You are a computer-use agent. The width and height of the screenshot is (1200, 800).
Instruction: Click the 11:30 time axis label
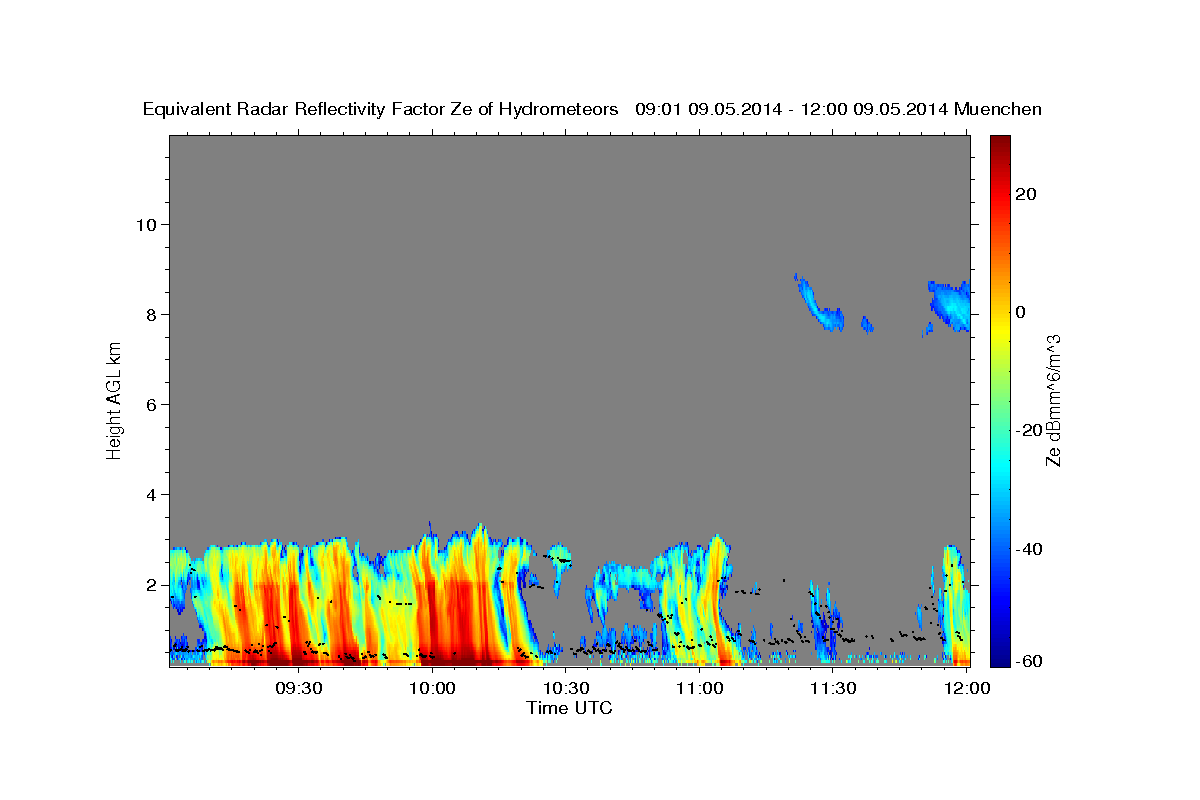pos(834,688)
